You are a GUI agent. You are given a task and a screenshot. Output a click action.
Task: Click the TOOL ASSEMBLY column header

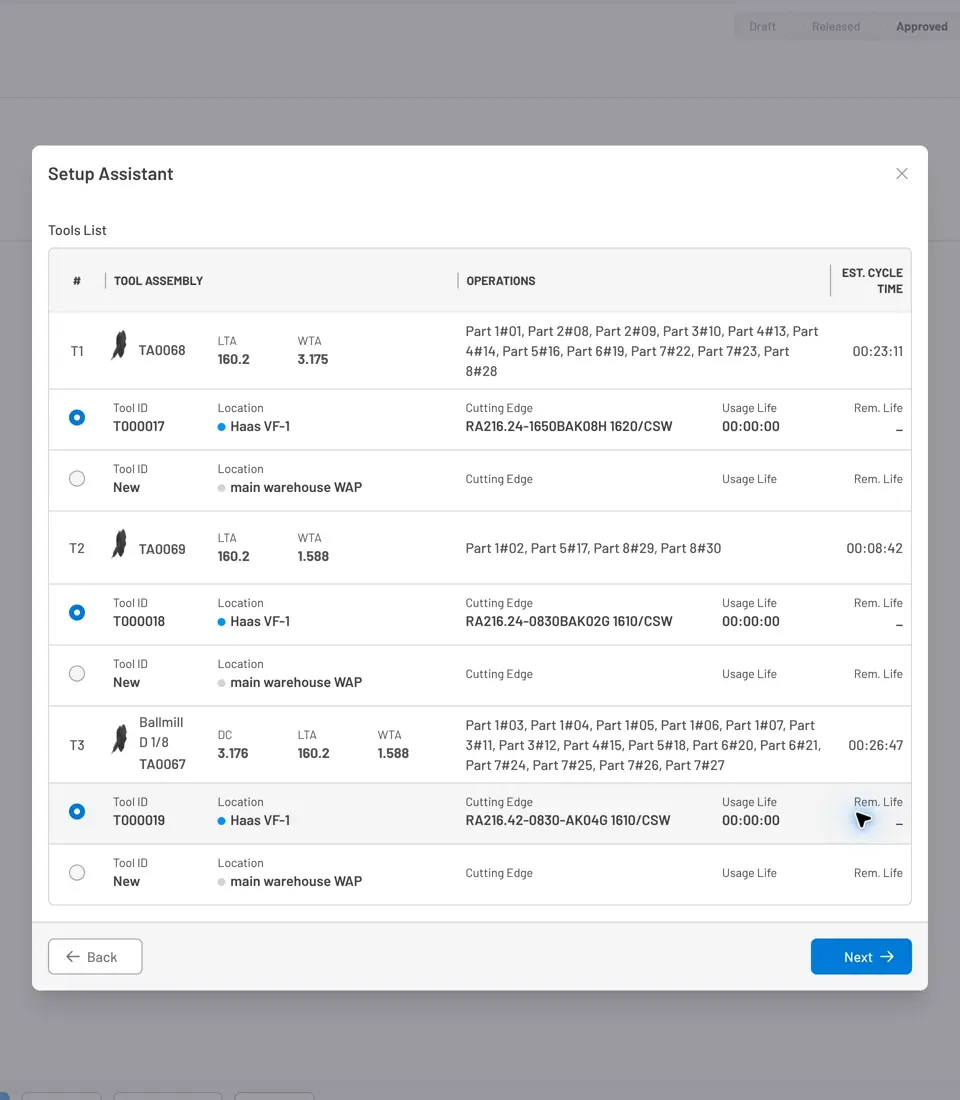click(159, 281)
